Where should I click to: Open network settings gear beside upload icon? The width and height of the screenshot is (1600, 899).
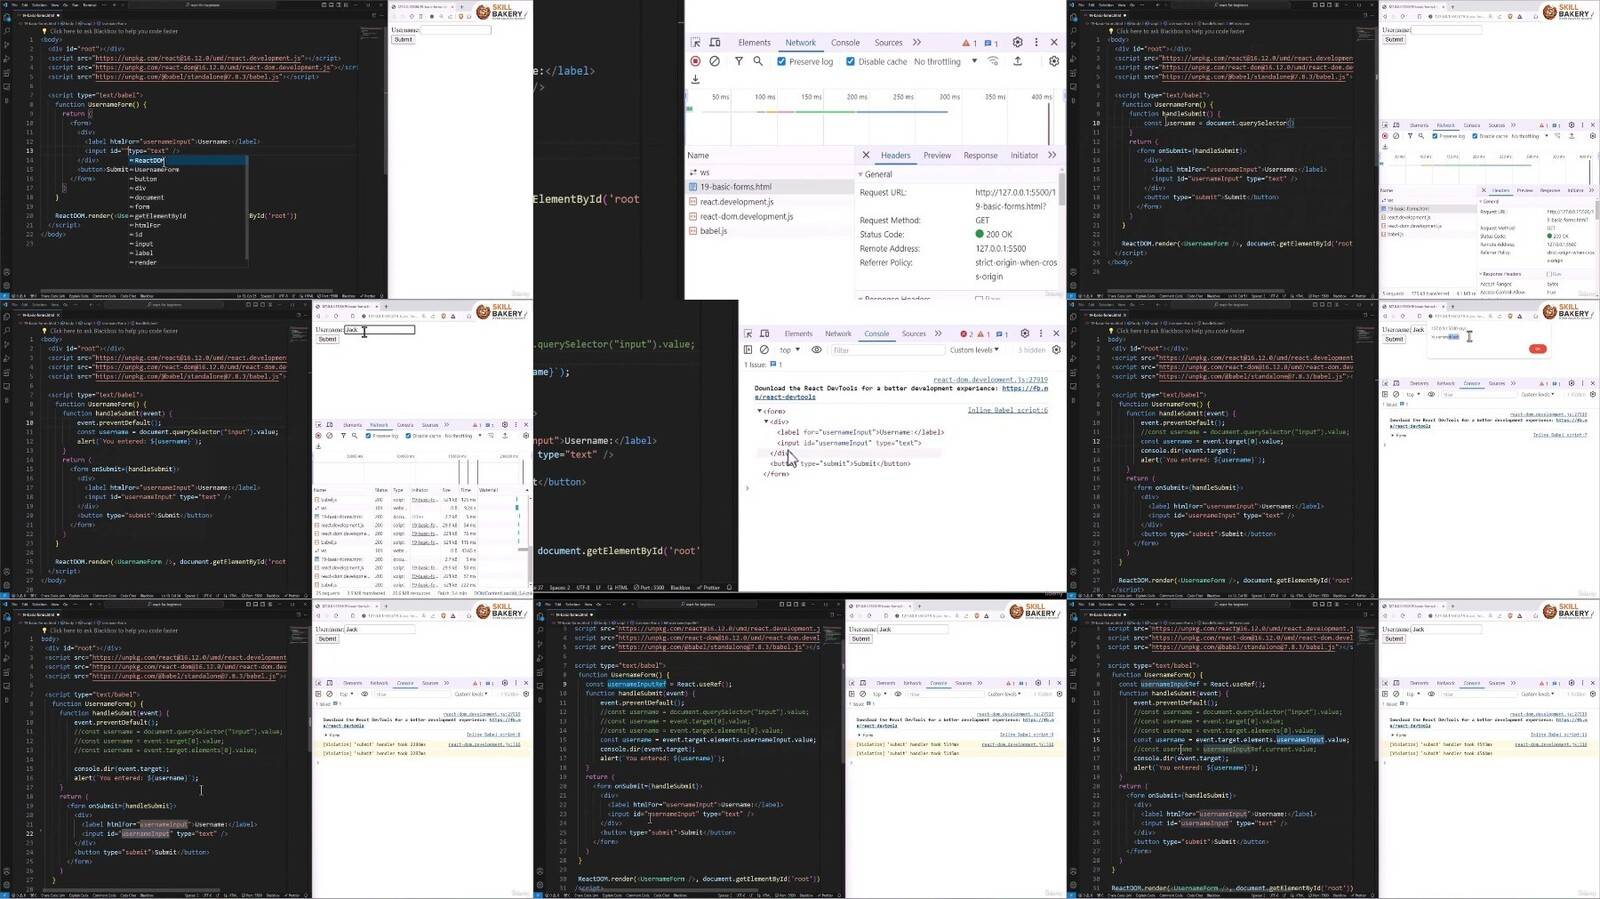pyautogui.click(x=1054, y=61)
